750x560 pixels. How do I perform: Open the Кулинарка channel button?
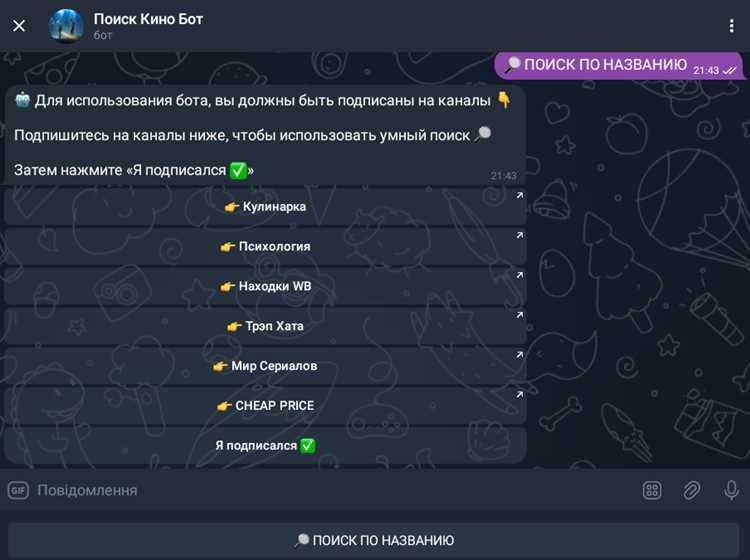coord(265,207)
